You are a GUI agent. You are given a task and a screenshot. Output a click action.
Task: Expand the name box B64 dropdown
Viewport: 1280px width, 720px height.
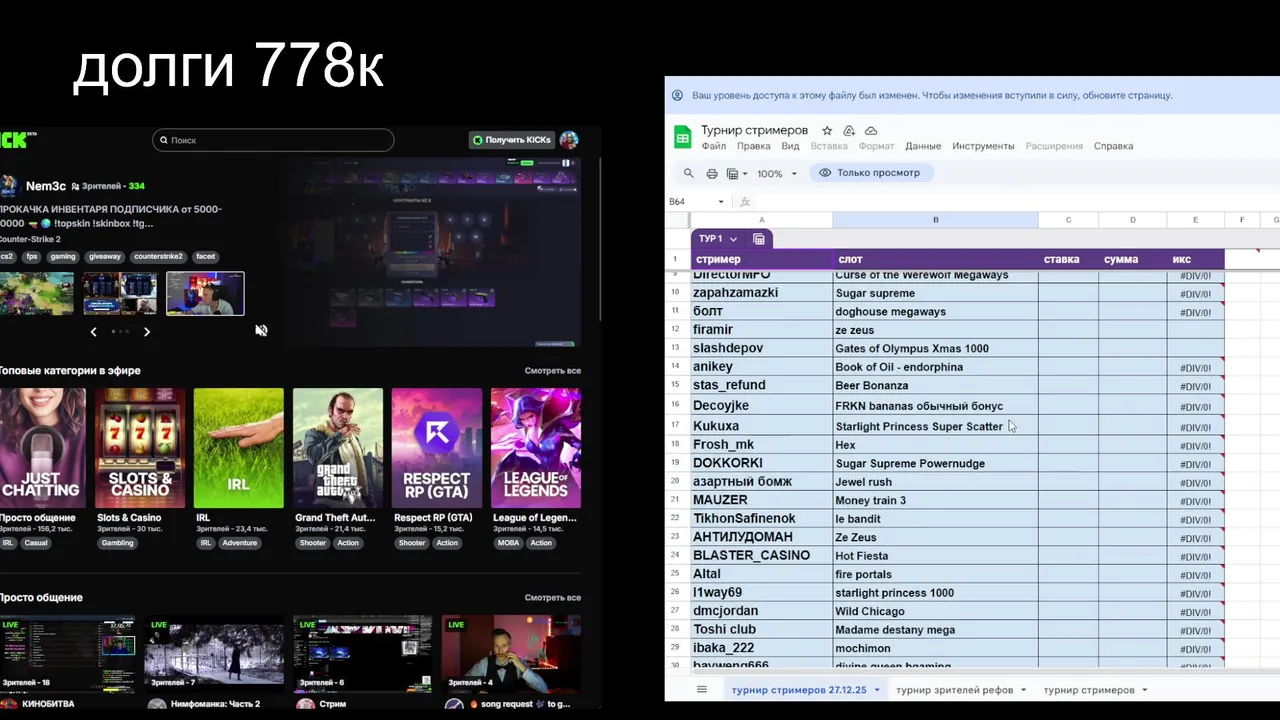(720, 202)
